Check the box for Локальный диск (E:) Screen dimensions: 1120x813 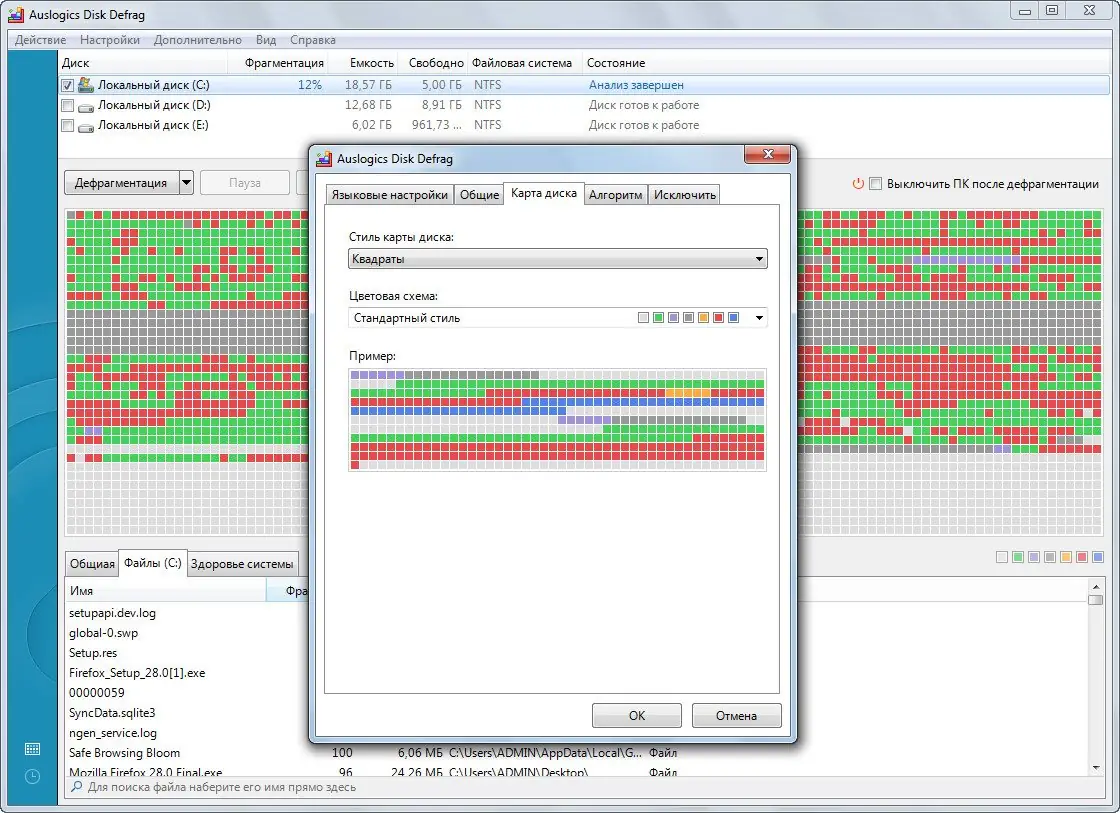(x=67, y=125)
